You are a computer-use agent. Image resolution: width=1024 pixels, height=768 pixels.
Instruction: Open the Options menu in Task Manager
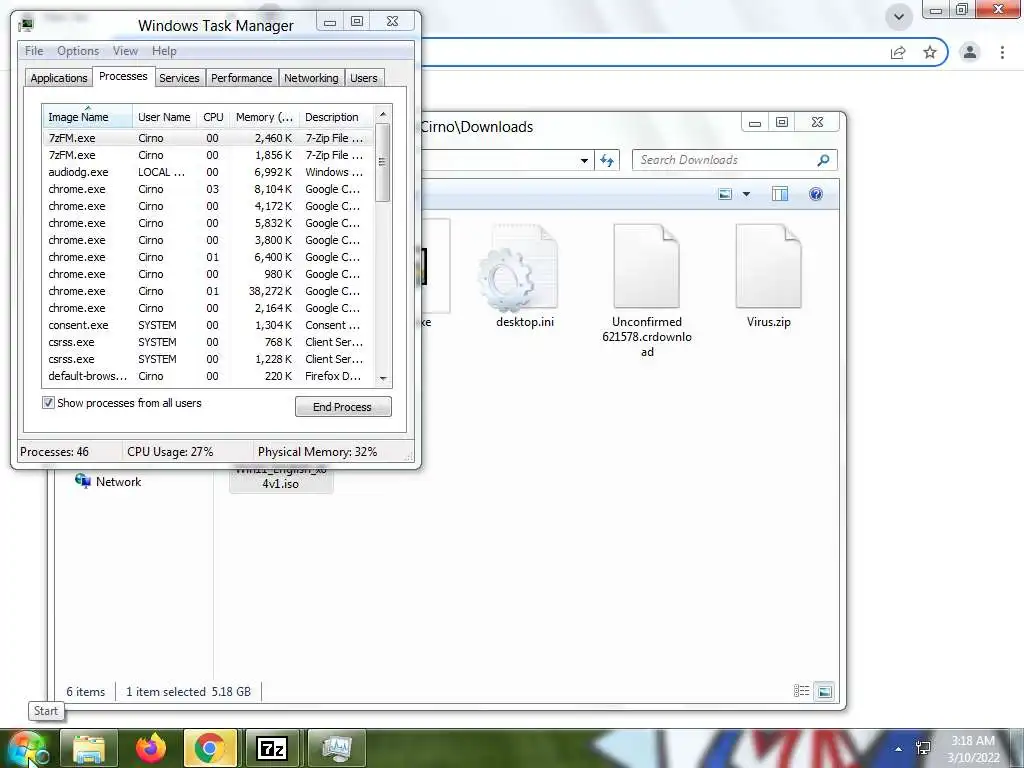tap(78, 51)
